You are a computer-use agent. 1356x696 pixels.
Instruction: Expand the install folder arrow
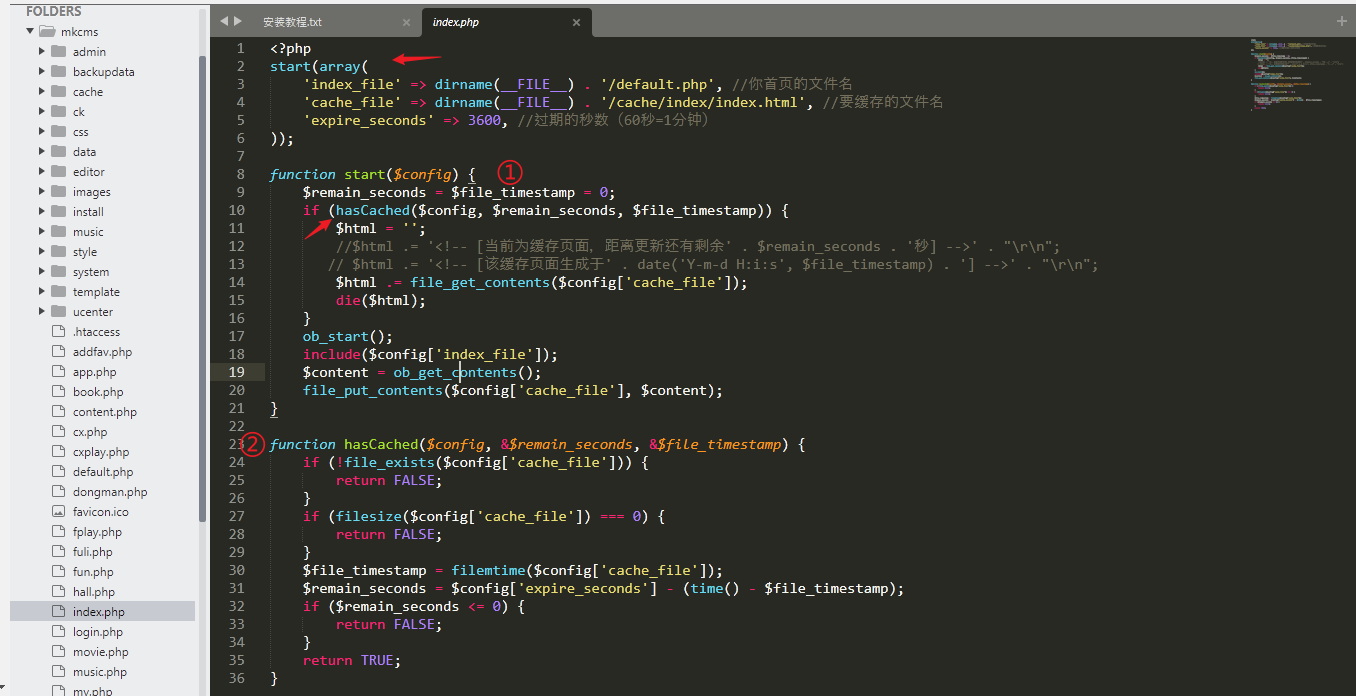click(42, 212)
